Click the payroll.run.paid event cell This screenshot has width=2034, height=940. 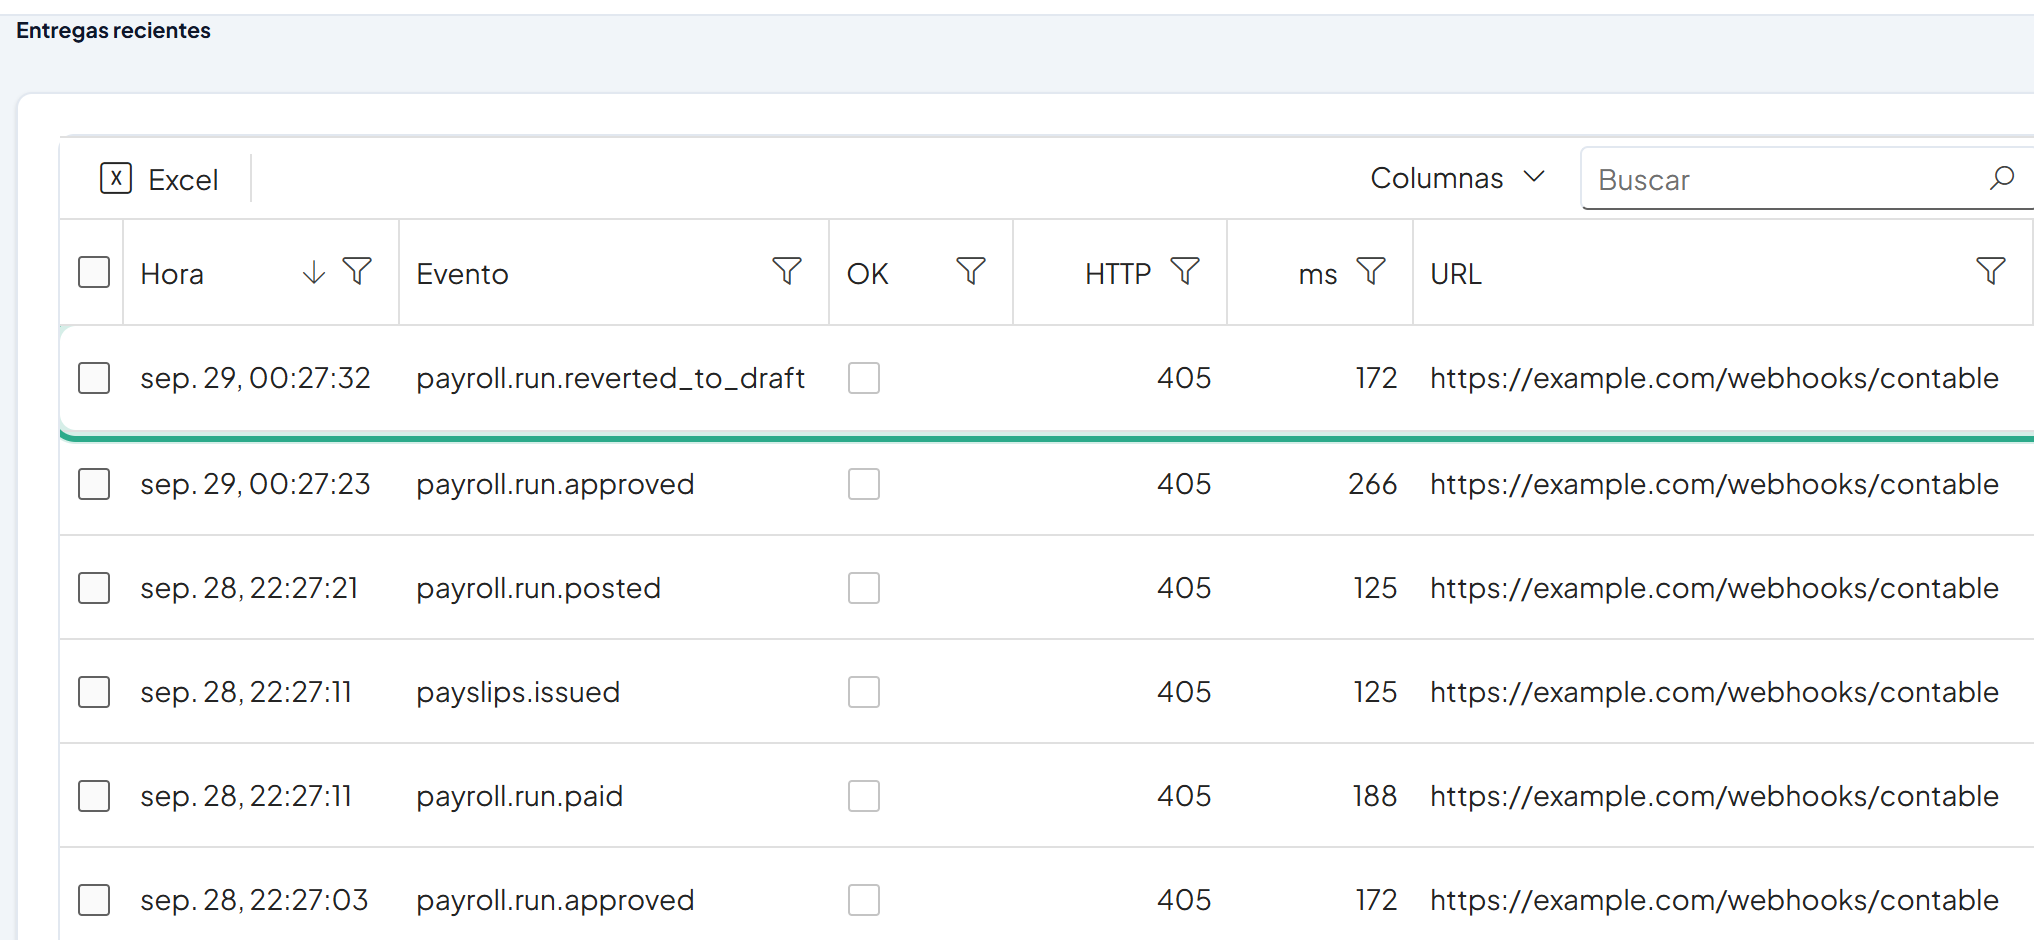[x=519, y=796]
